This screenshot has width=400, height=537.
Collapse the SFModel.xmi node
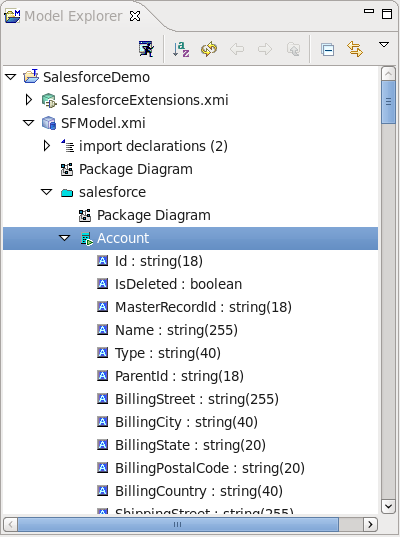[x=28, y=123]
